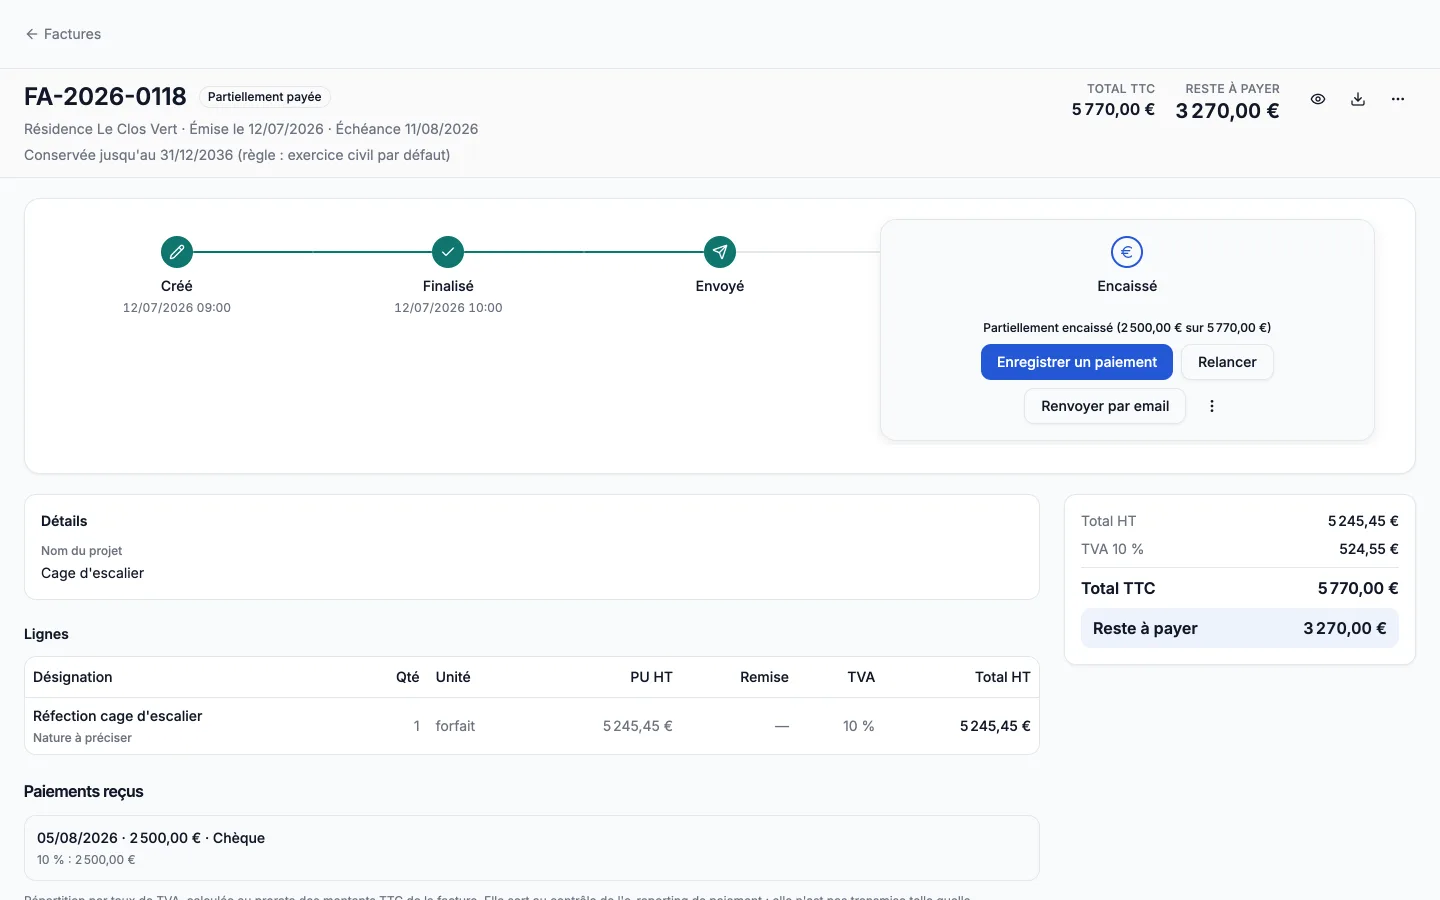Go back to Factures list
The height and width of the screenshot is (900, 1440).
point(63,34)
